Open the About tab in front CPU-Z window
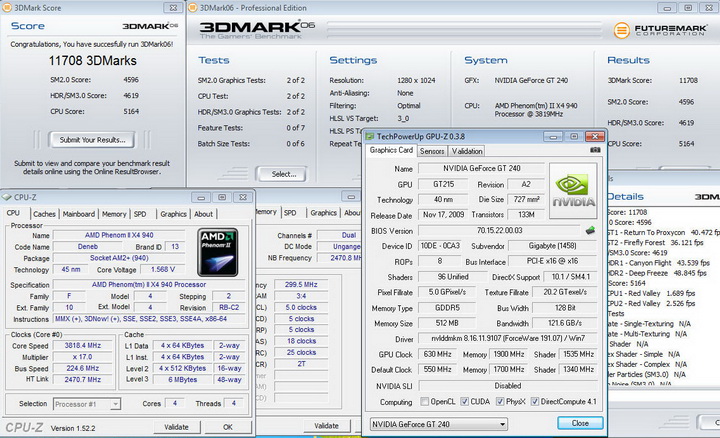The width and height of the screenshot is (720, 438). pyautogui.click(x=203, y=214)
